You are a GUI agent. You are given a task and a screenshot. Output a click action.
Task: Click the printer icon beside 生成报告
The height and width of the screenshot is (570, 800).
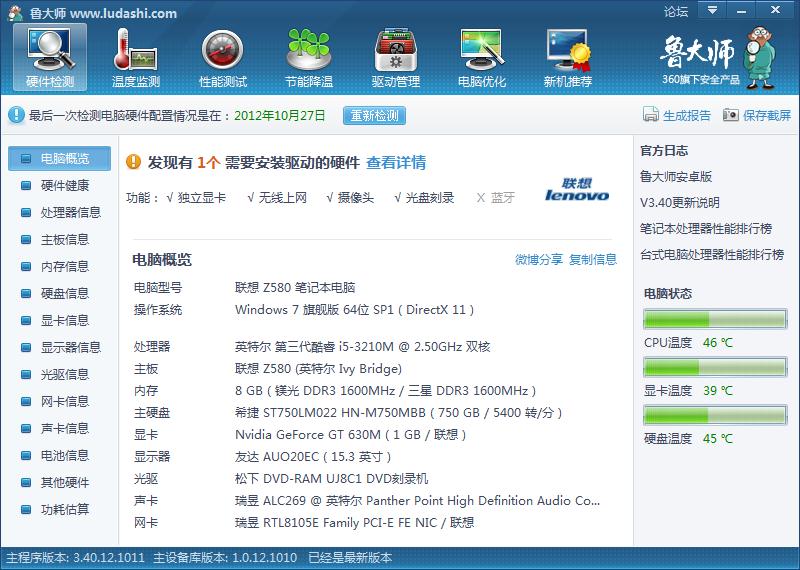pyautogui.click(x=651, y=115)
